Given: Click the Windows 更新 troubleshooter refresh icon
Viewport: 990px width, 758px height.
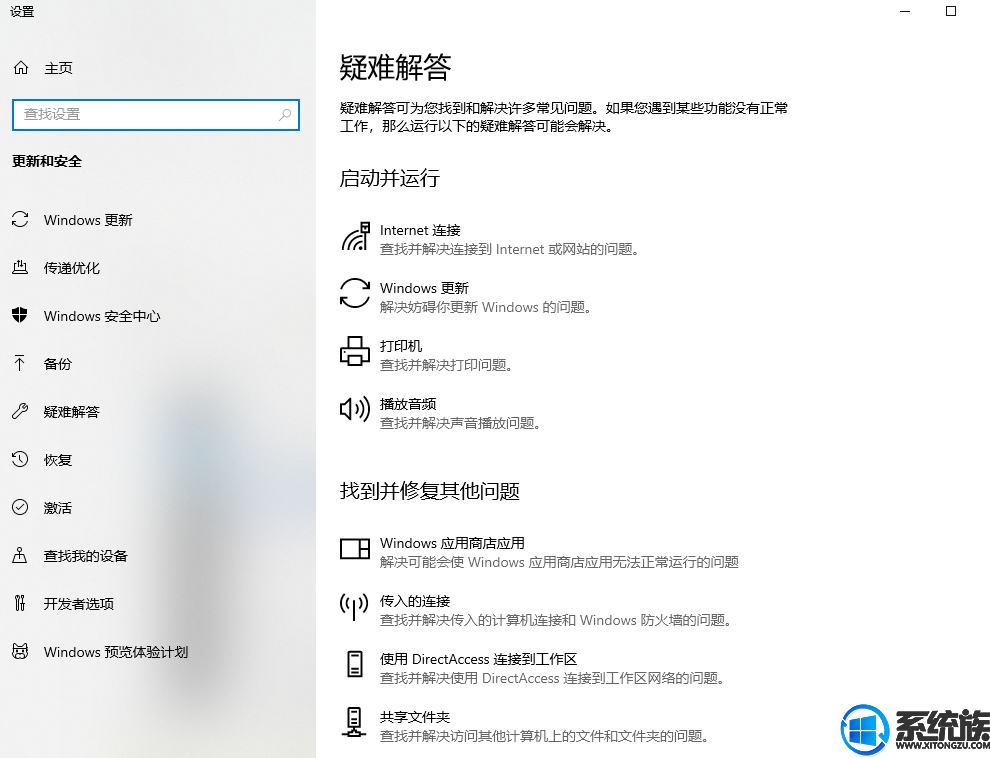Looking at the screenshot, I should (355, 293).
